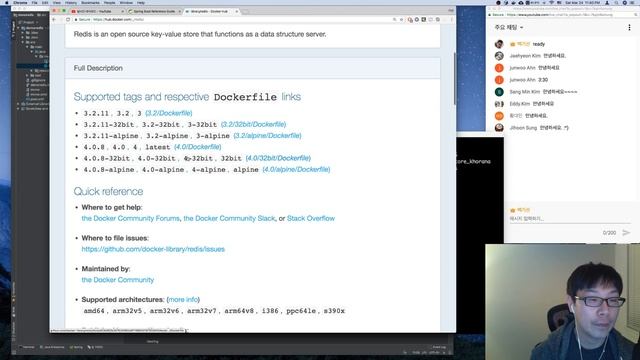
Task: Open the chat mode dropdown in YouTube chat
Action: 509,27
